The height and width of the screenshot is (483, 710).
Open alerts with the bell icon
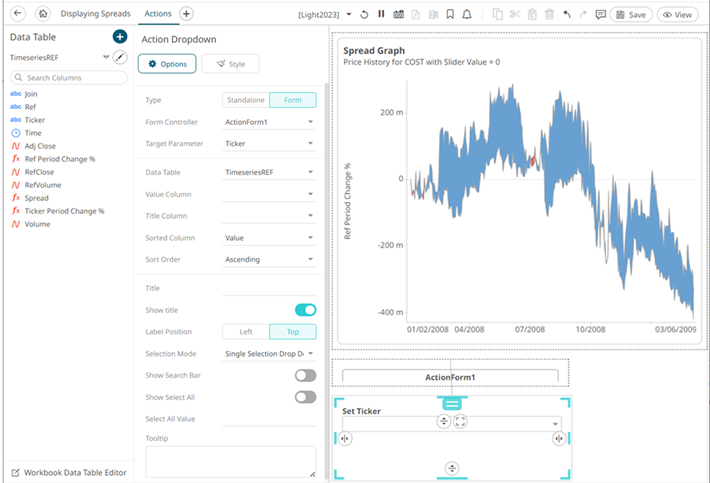468,14
